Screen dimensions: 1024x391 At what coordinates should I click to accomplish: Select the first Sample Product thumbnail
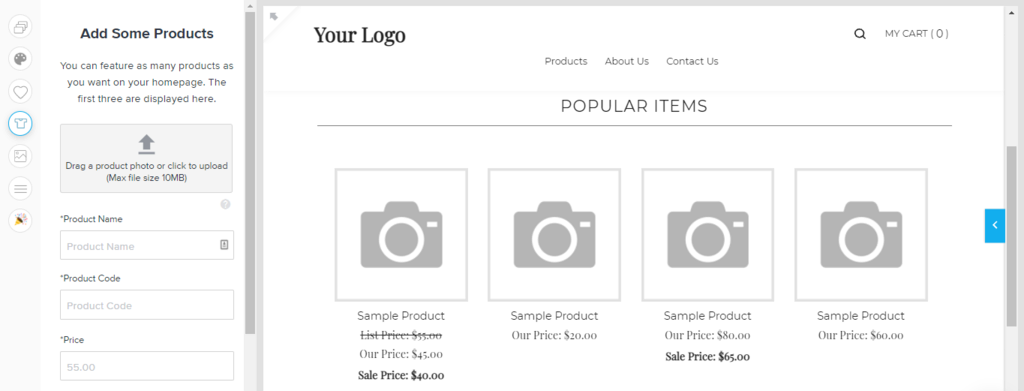401,235
